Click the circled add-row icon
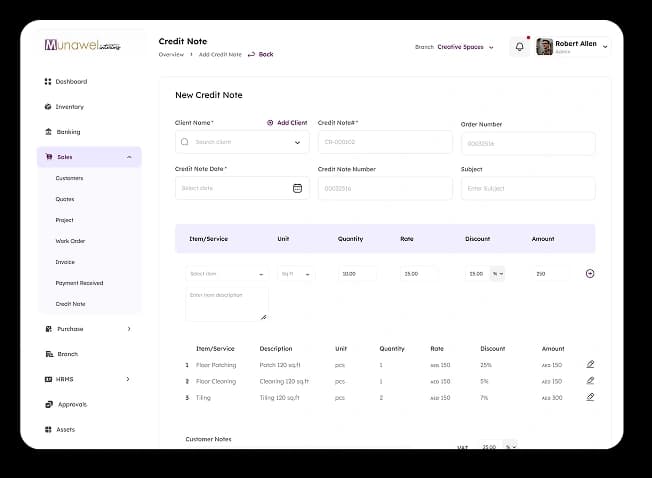Screen dimensions: 652x478 coord(590,273)
